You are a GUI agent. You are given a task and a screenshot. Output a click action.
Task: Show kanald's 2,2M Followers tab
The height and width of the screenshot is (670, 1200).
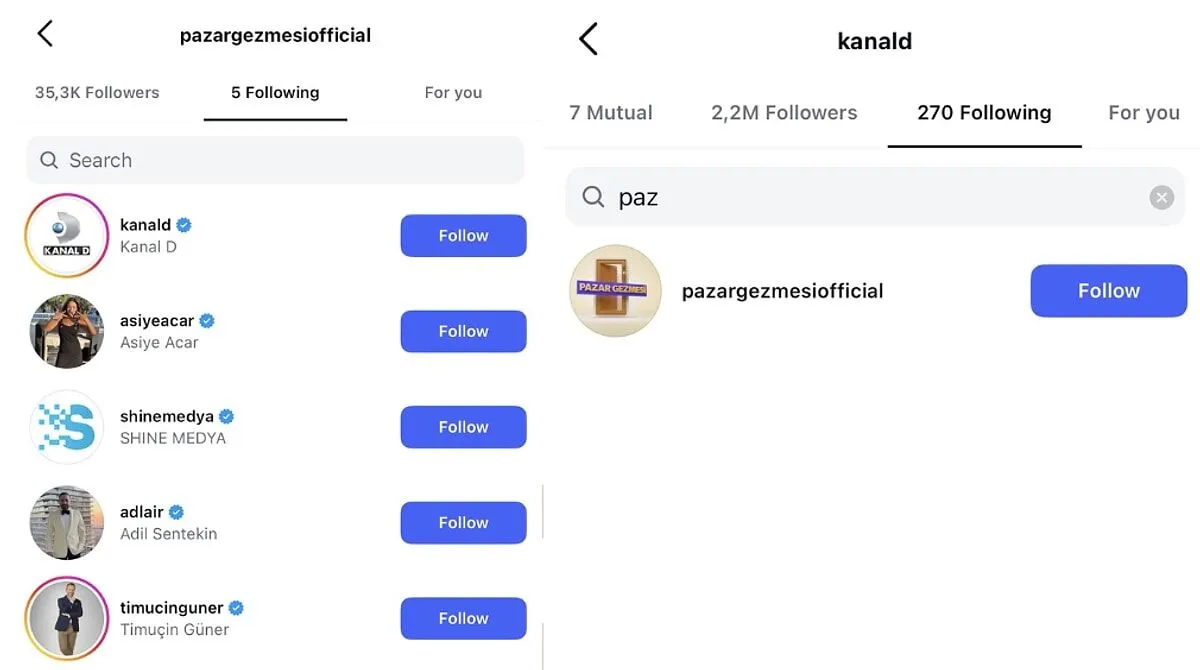pyautogui.click(x=784, y=113)
